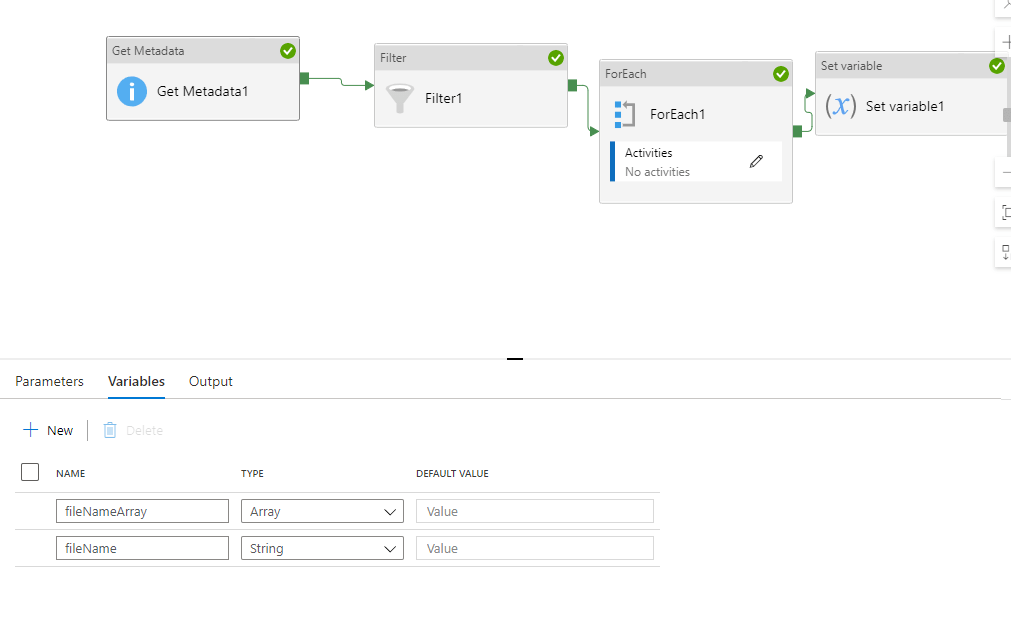Click the Set variable1 (x) icon
Viewport: 1011px width, 620px height.
click(x=842, y=106)
